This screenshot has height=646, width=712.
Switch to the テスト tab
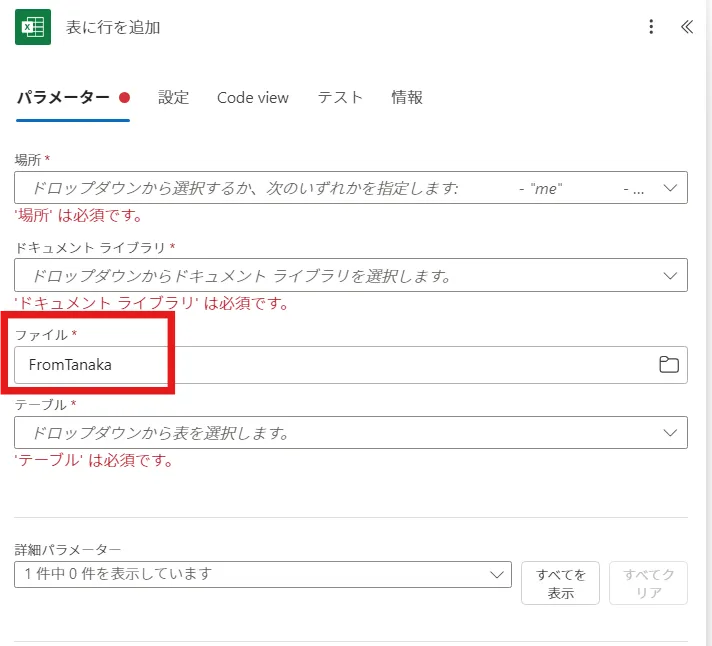(x=340, y=97)
